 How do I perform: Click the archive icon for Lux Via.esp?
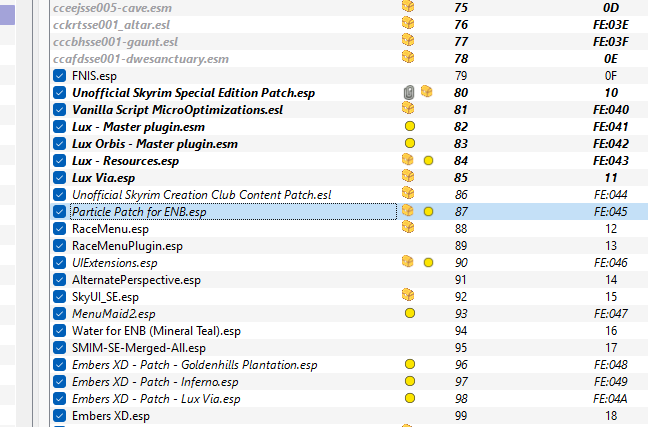coord(408,176)
